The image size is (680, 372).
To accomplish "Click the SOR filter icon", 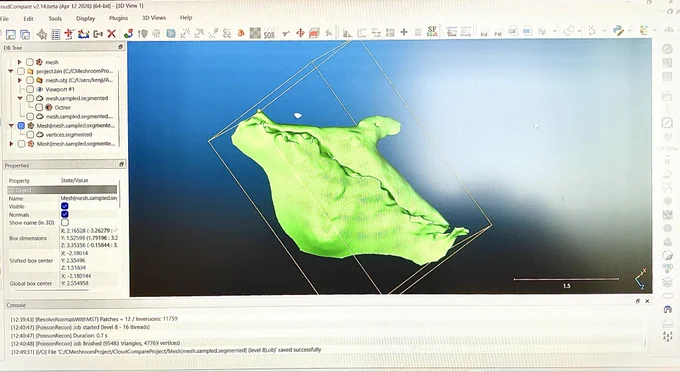I will (x=269, y=33).
